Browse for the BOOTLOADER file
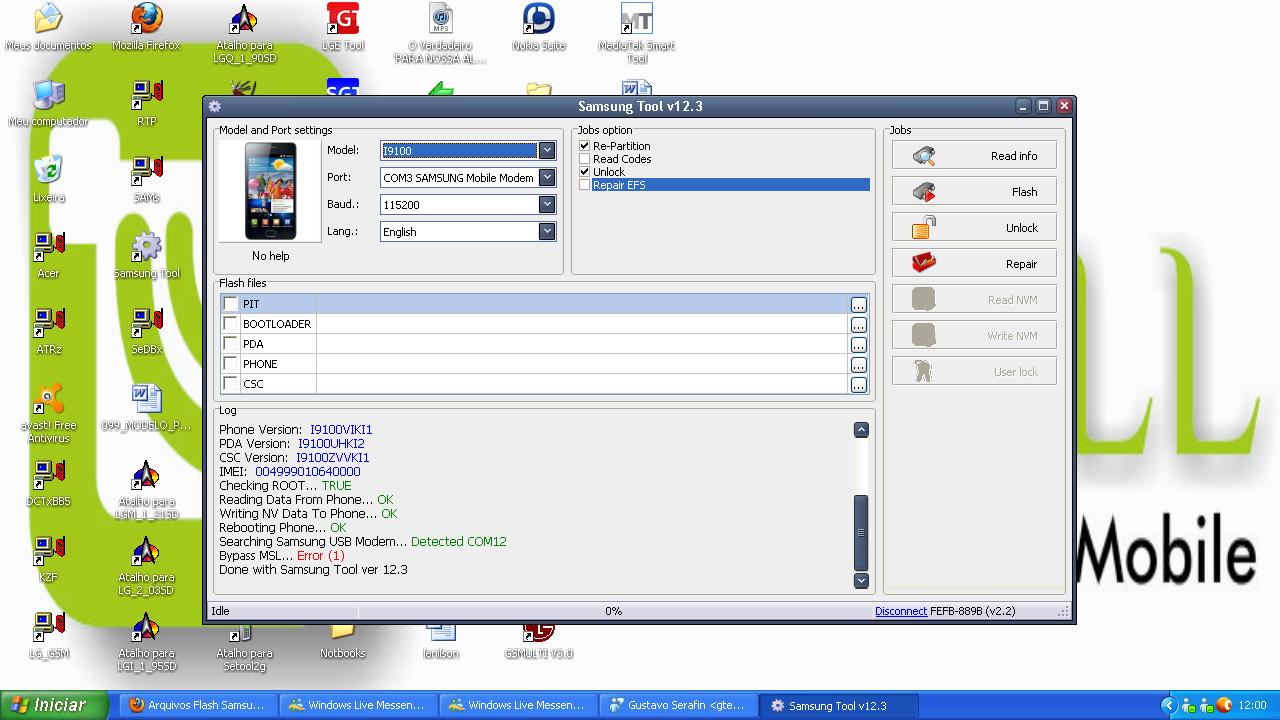Viewport: 1280px width, 720px height. coord(859,325)
